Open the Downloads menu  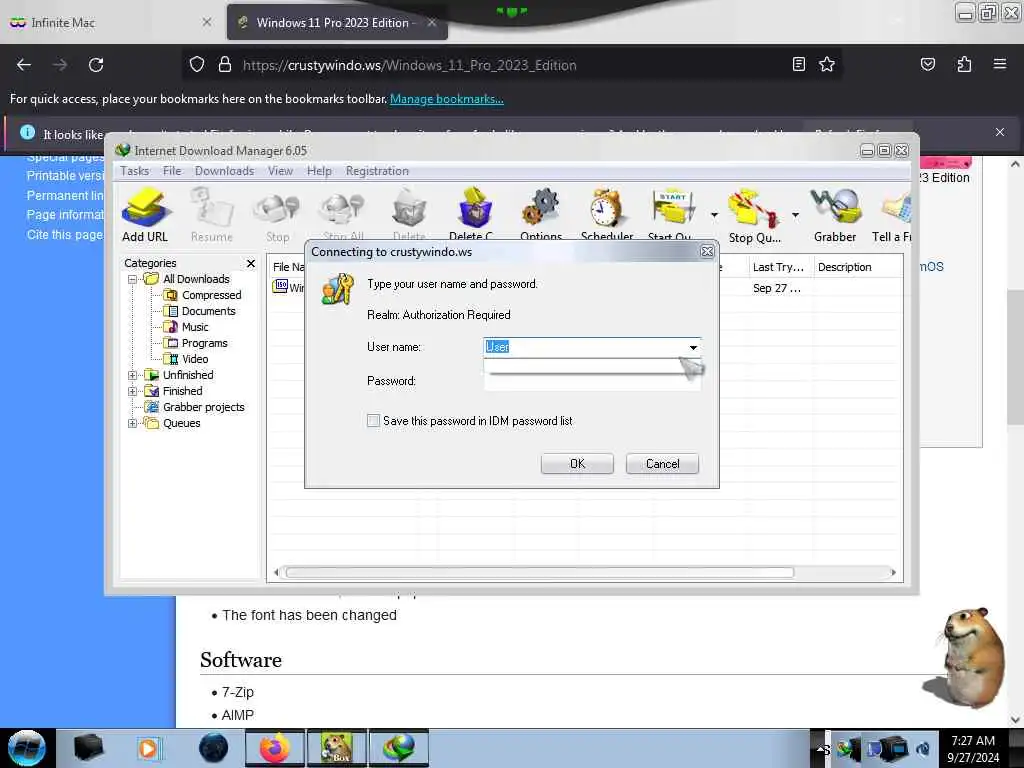(x=224, y=170)
